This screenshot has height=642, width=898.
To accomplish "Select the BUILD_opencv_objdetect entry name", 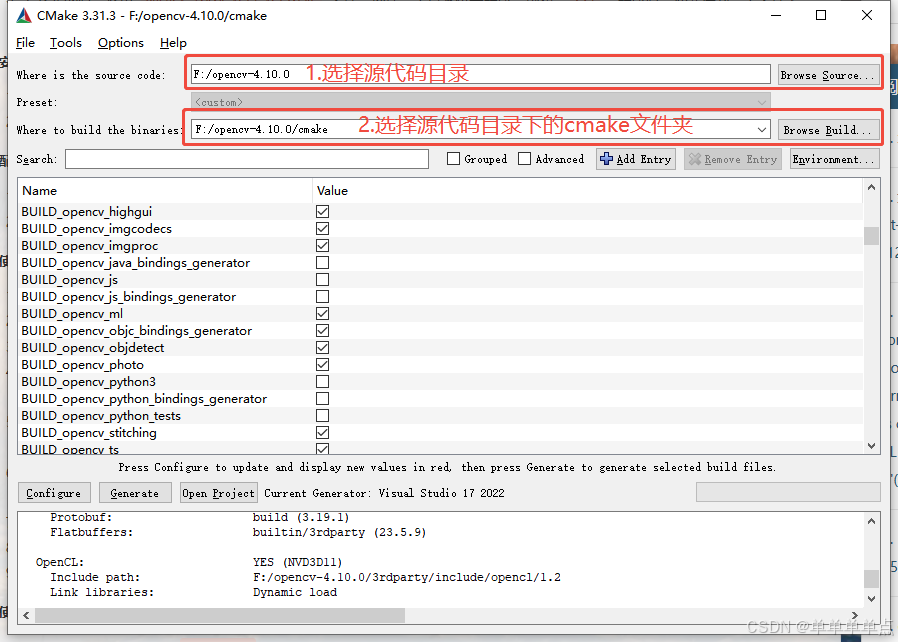I will tap(93, 348).
